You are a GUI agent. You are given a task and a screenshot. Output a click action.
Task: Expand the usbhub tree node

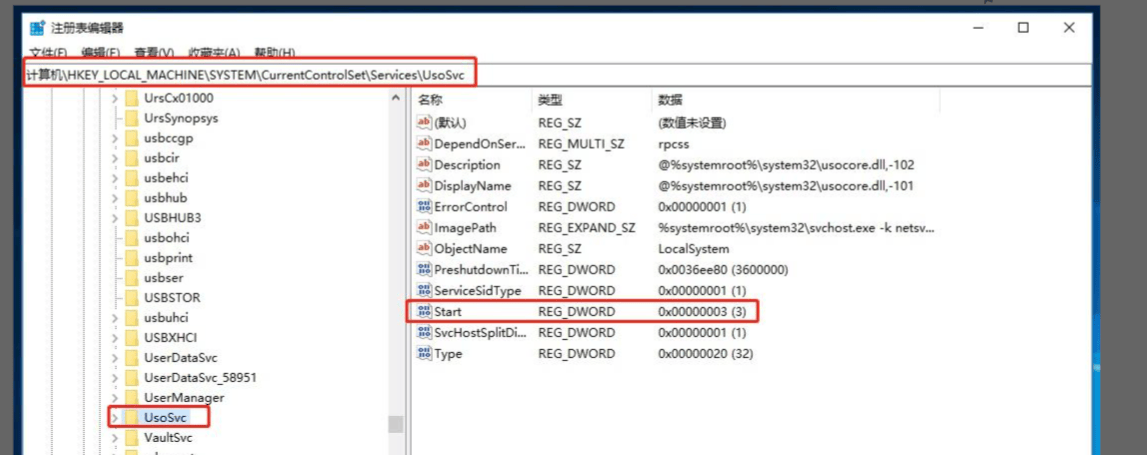click(x=114, y=198)
